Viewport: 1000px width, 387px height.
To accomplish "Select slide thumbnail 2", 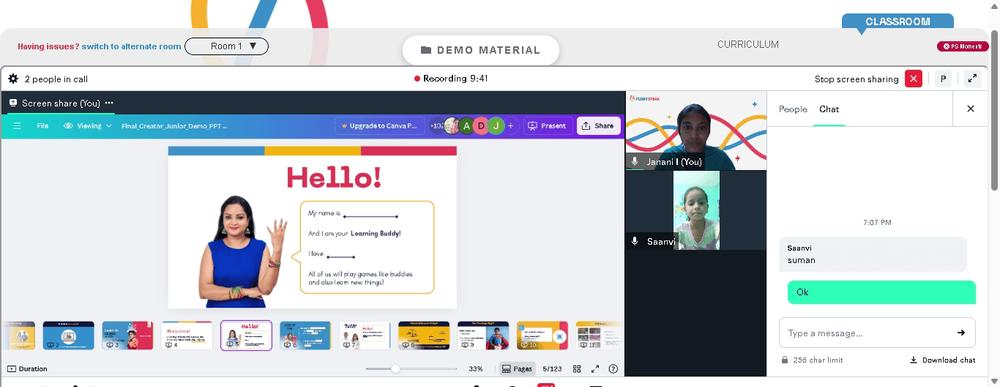I will (x=68, y=335).
